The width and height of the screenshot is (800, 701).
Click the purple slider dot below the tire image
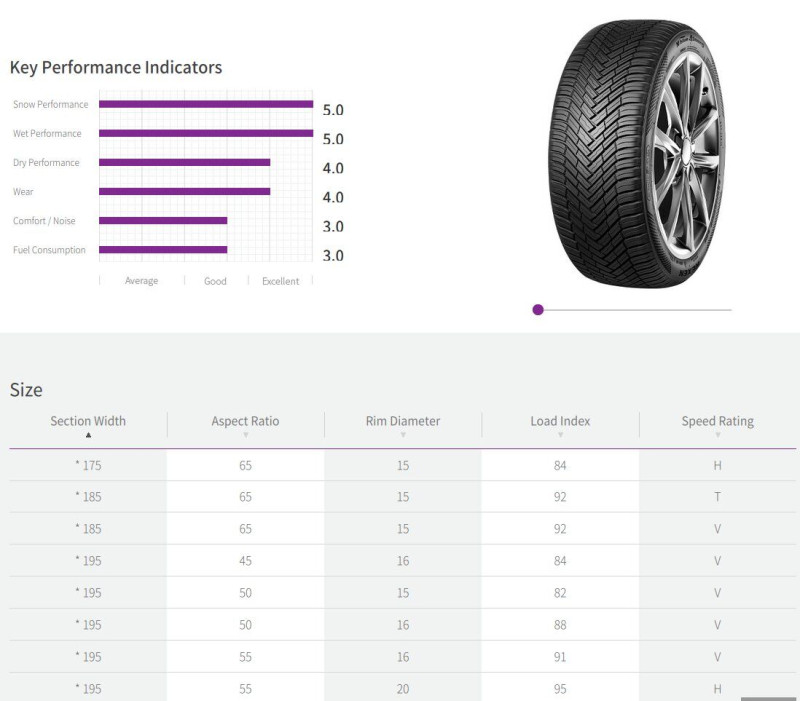pyautogui.click(x=538, y=310)
